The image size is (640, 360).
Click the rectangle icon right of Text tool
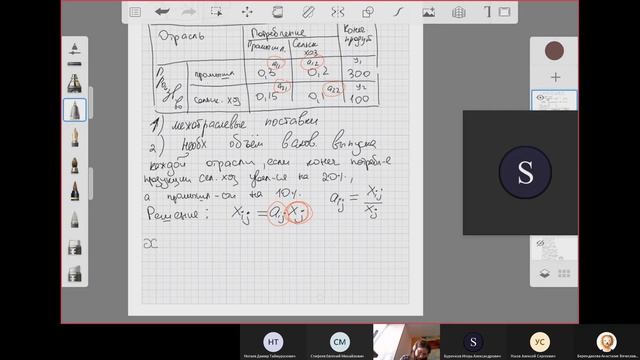coord(504,12)
